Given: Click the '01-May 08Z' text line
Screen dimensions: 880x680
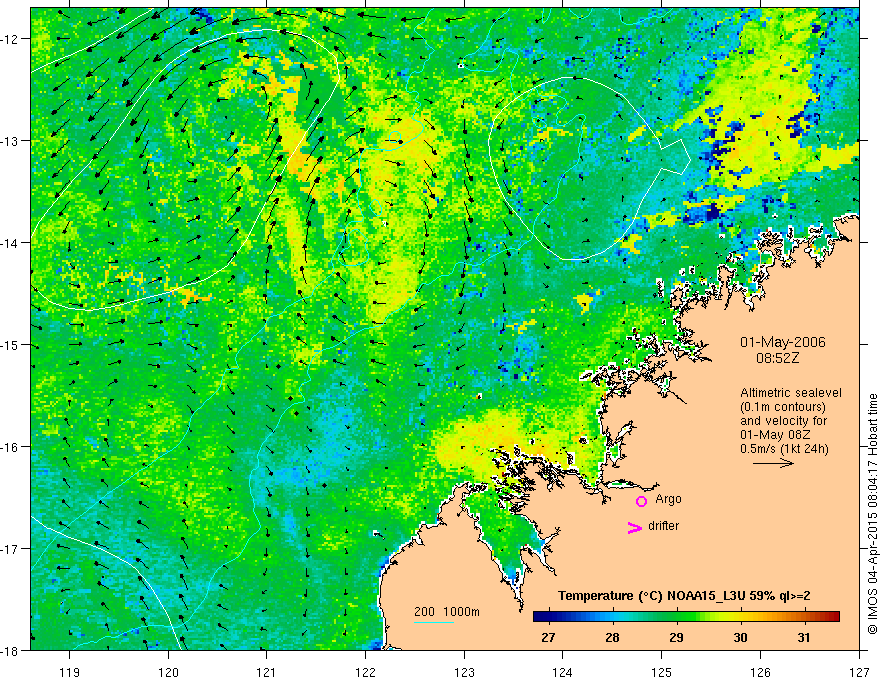Looking at the screenshot, I should [x=775, y=434].
